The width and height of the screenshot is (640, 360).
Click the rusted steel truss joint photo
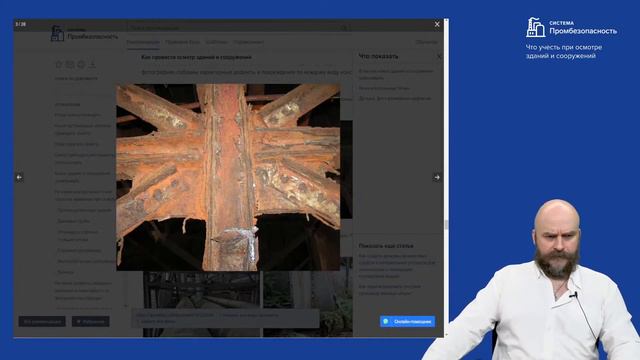click(228, 177)
